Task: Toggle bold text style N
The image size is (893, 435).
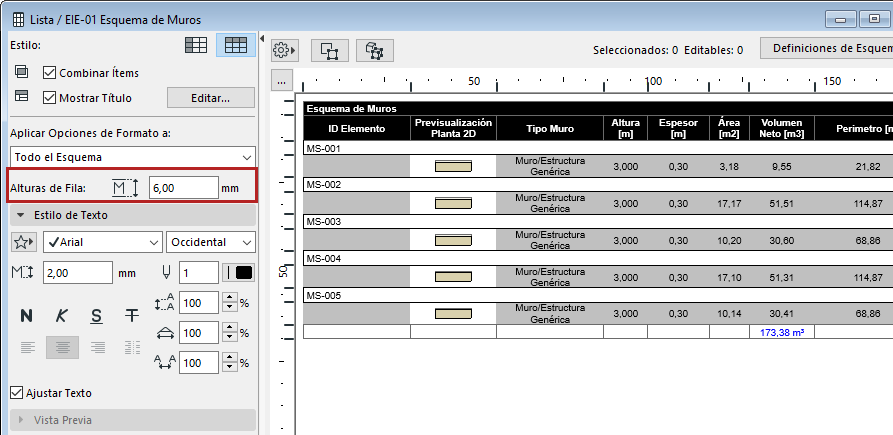Action: pyautogui.click(x=26, y=316)
